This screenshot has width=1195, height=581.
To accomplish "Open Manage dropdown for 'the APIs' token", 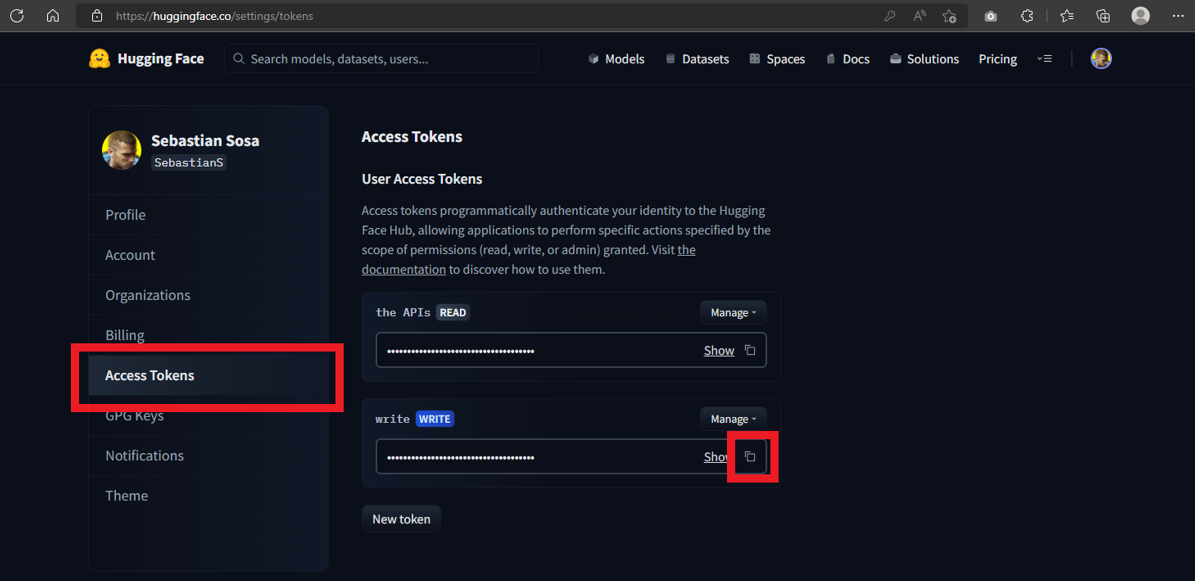I will tap(733, 313).
